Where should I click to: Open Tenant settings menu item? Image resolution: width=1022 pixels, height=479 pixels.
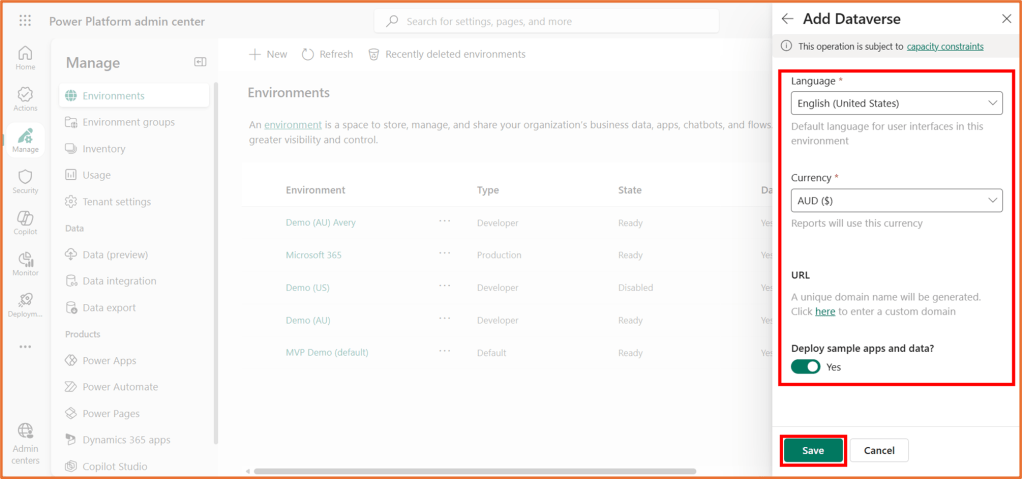click(116, 202)
